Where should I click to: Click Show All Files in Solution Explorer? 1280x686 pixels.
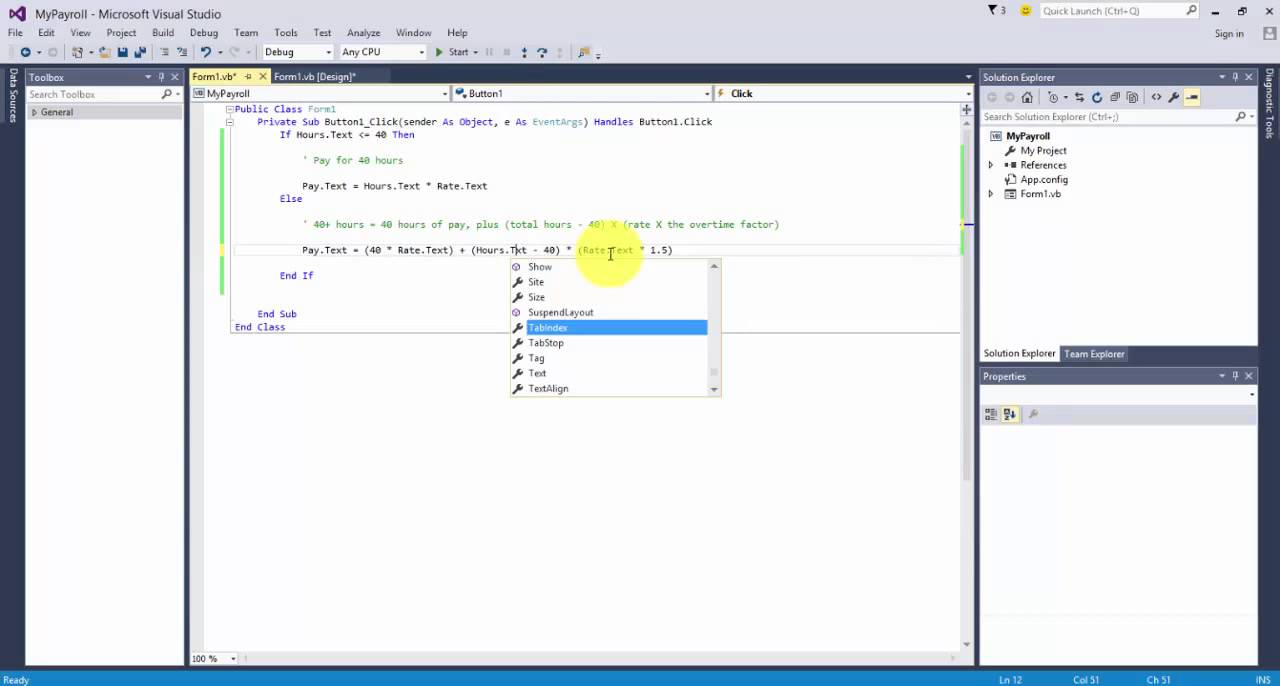(1132, 97)
